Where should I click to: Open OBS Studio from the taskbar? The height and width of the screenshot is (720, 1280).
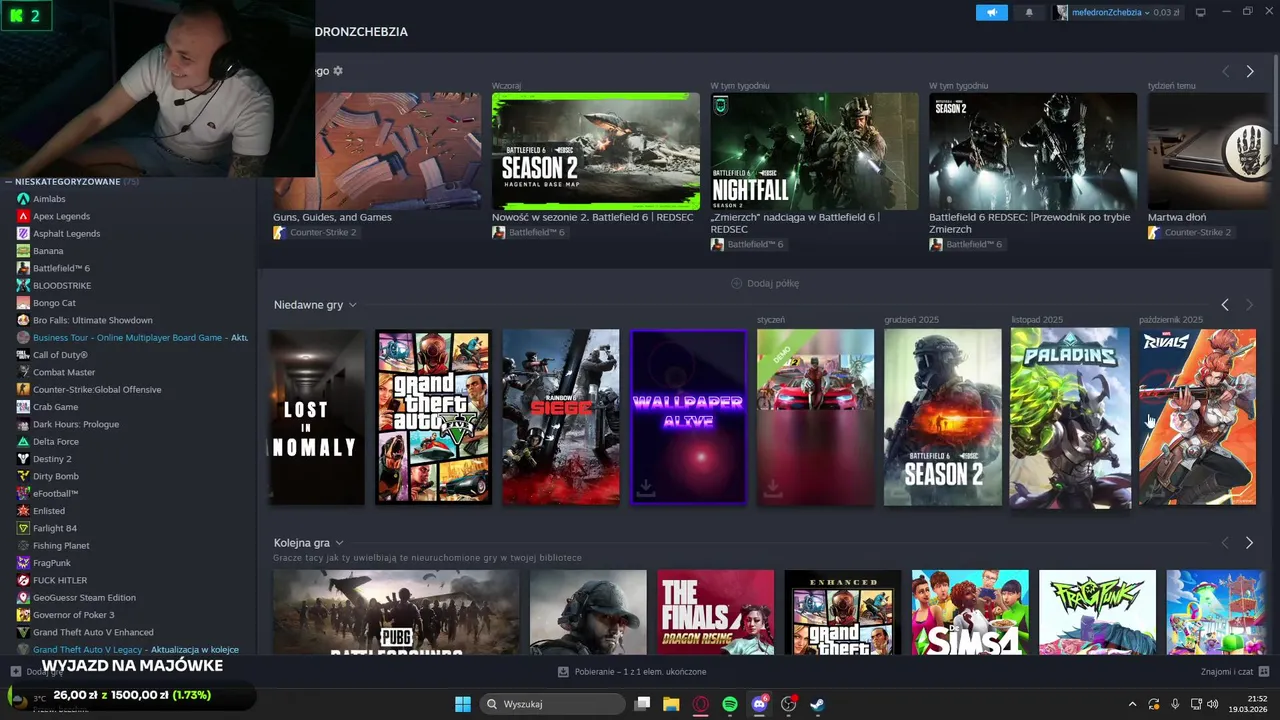(x=788, y=704)
